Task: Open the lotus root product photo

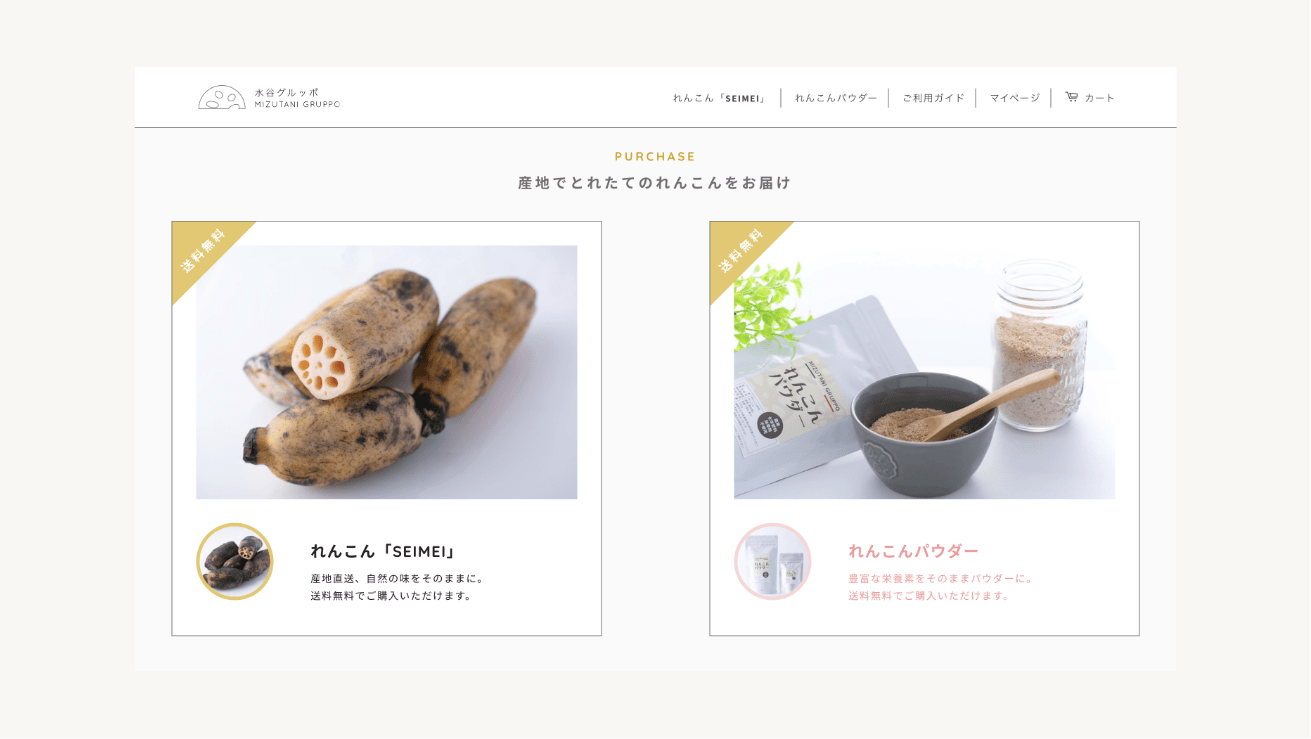Action: point(387,372)
